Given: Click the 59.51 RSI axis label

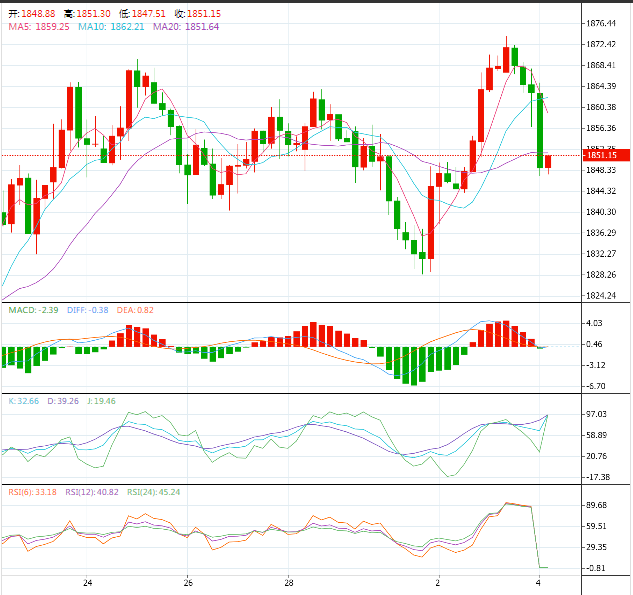Looking at the screenshot, I should pos(596,526).
